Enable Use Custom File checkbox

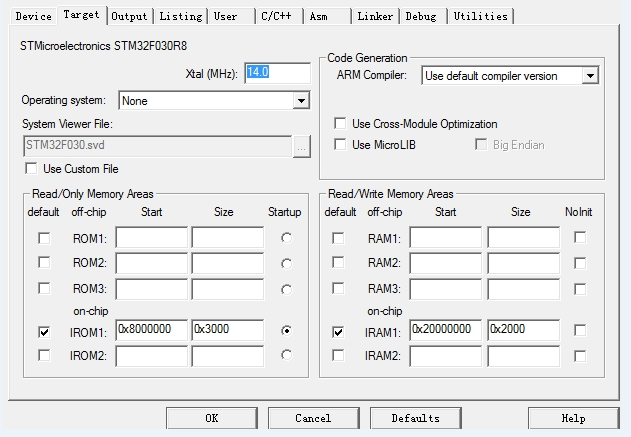click(31, 168)
